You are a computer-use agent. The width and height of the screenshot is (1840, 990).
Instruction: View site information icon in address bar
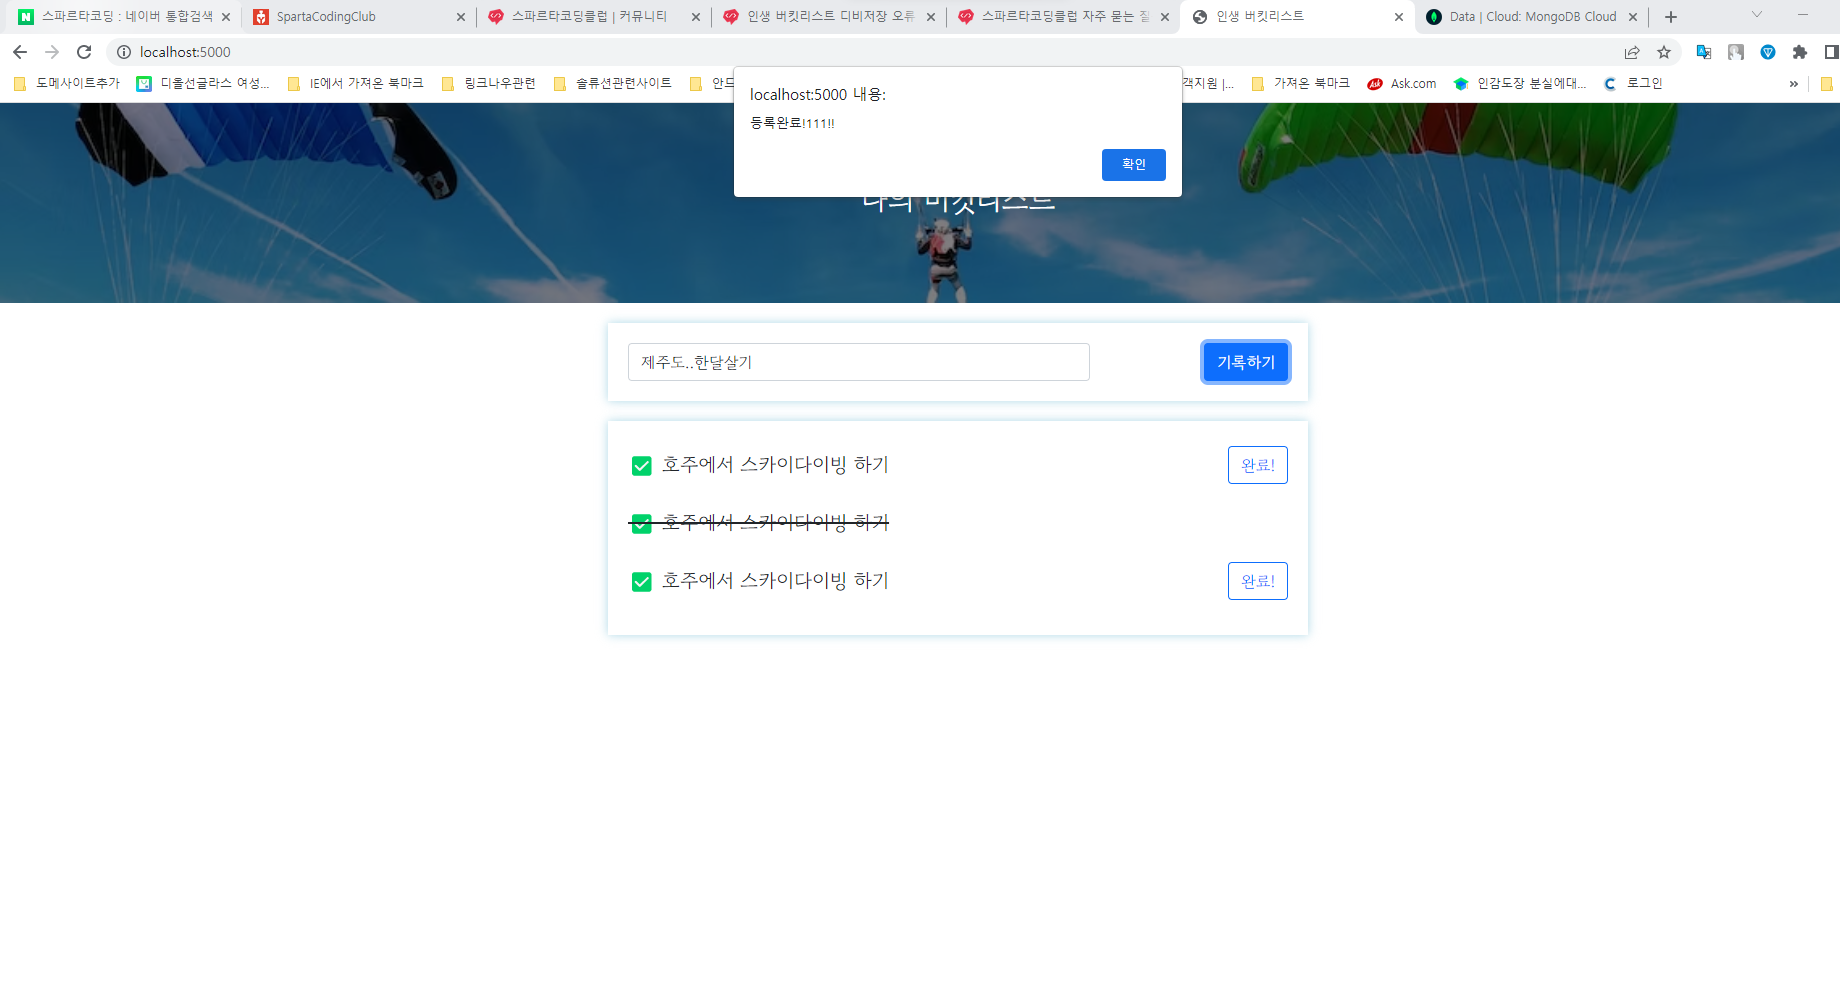tap(124, 52)
